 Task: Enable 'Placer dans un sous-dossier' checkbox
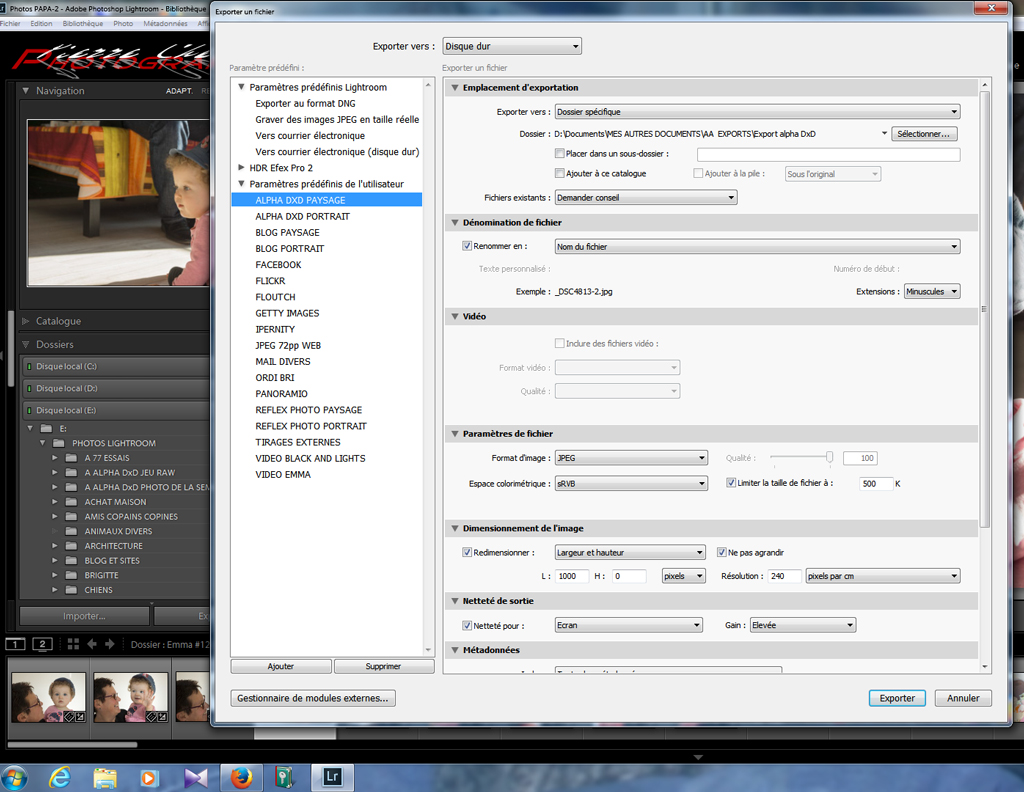[560, 154]
